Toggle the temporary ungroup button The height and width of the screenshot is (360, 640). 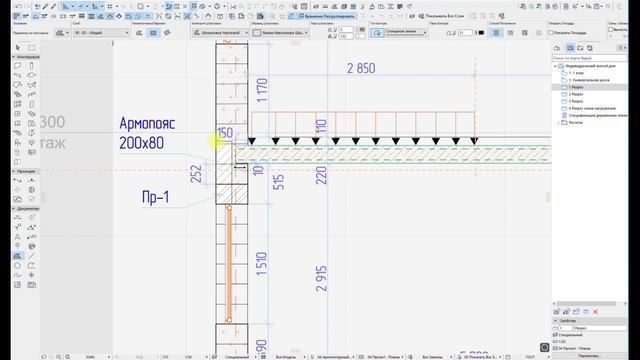[327, 16]
